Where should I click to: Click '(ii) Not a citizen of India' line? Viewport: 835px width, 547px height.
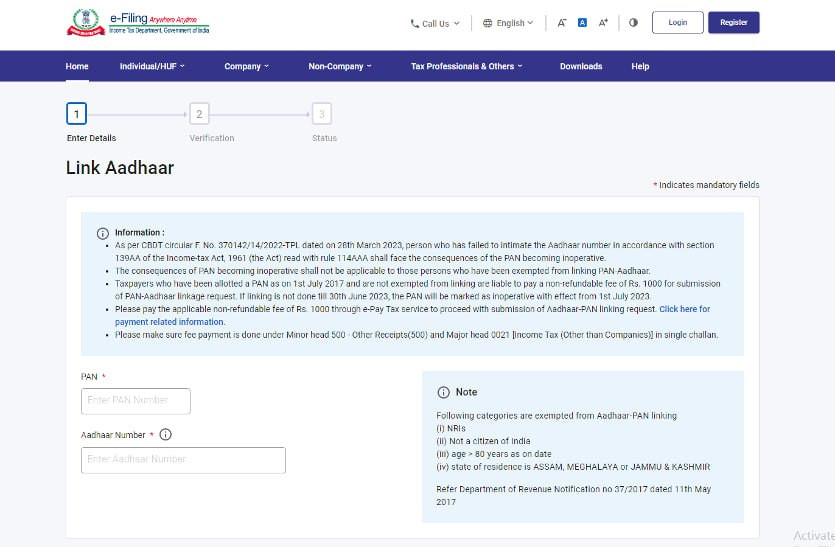point(483,441)
